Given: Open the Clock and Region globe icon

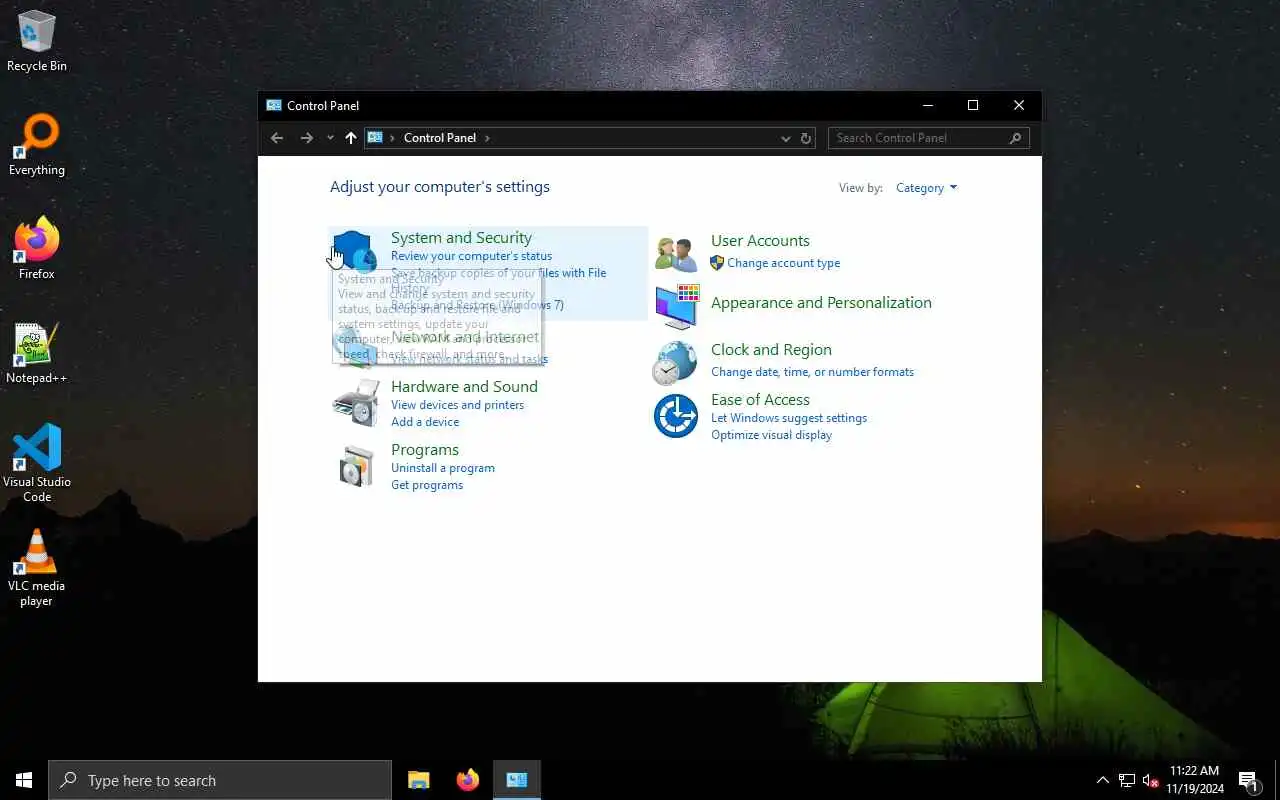Looking at the screenshot, I should tap(675, 363).
